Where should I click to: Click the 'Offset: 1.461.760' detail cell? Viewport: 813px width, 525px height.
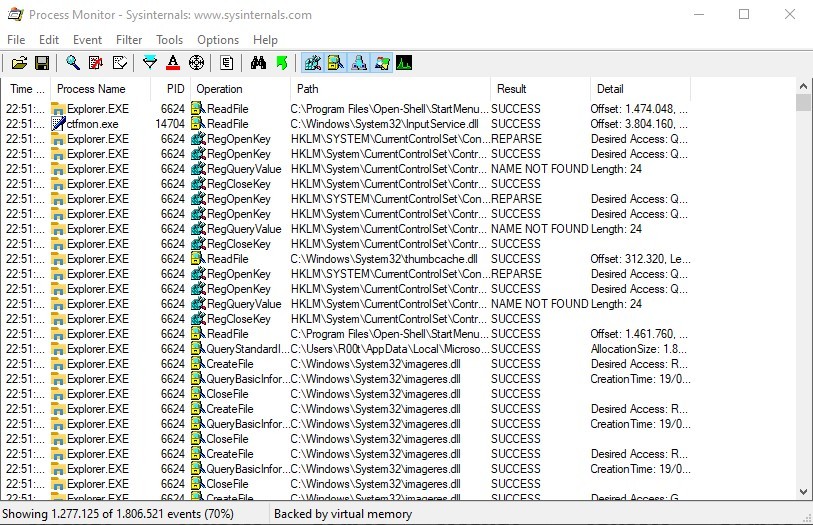(639, 334)
